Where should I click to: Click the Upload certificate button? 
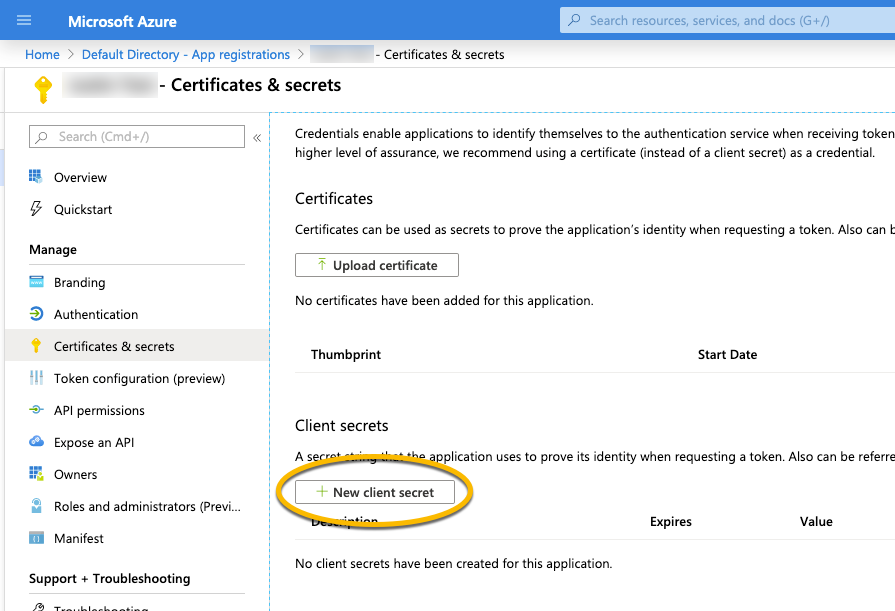(x=377, y=265)
